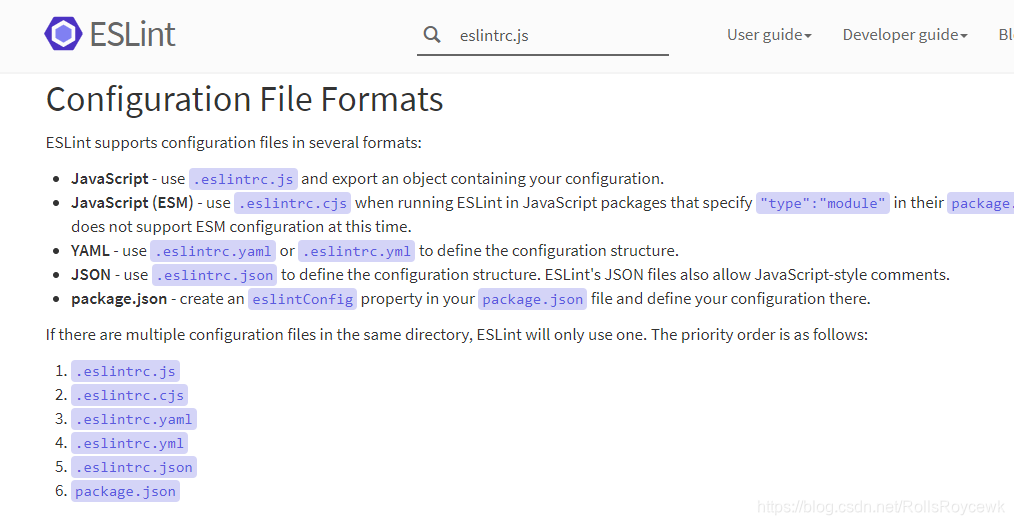Screen dimensions: 1014x525
Task: Click .eslintrc.yml code in YAML bullet
Action: point(357,251)
